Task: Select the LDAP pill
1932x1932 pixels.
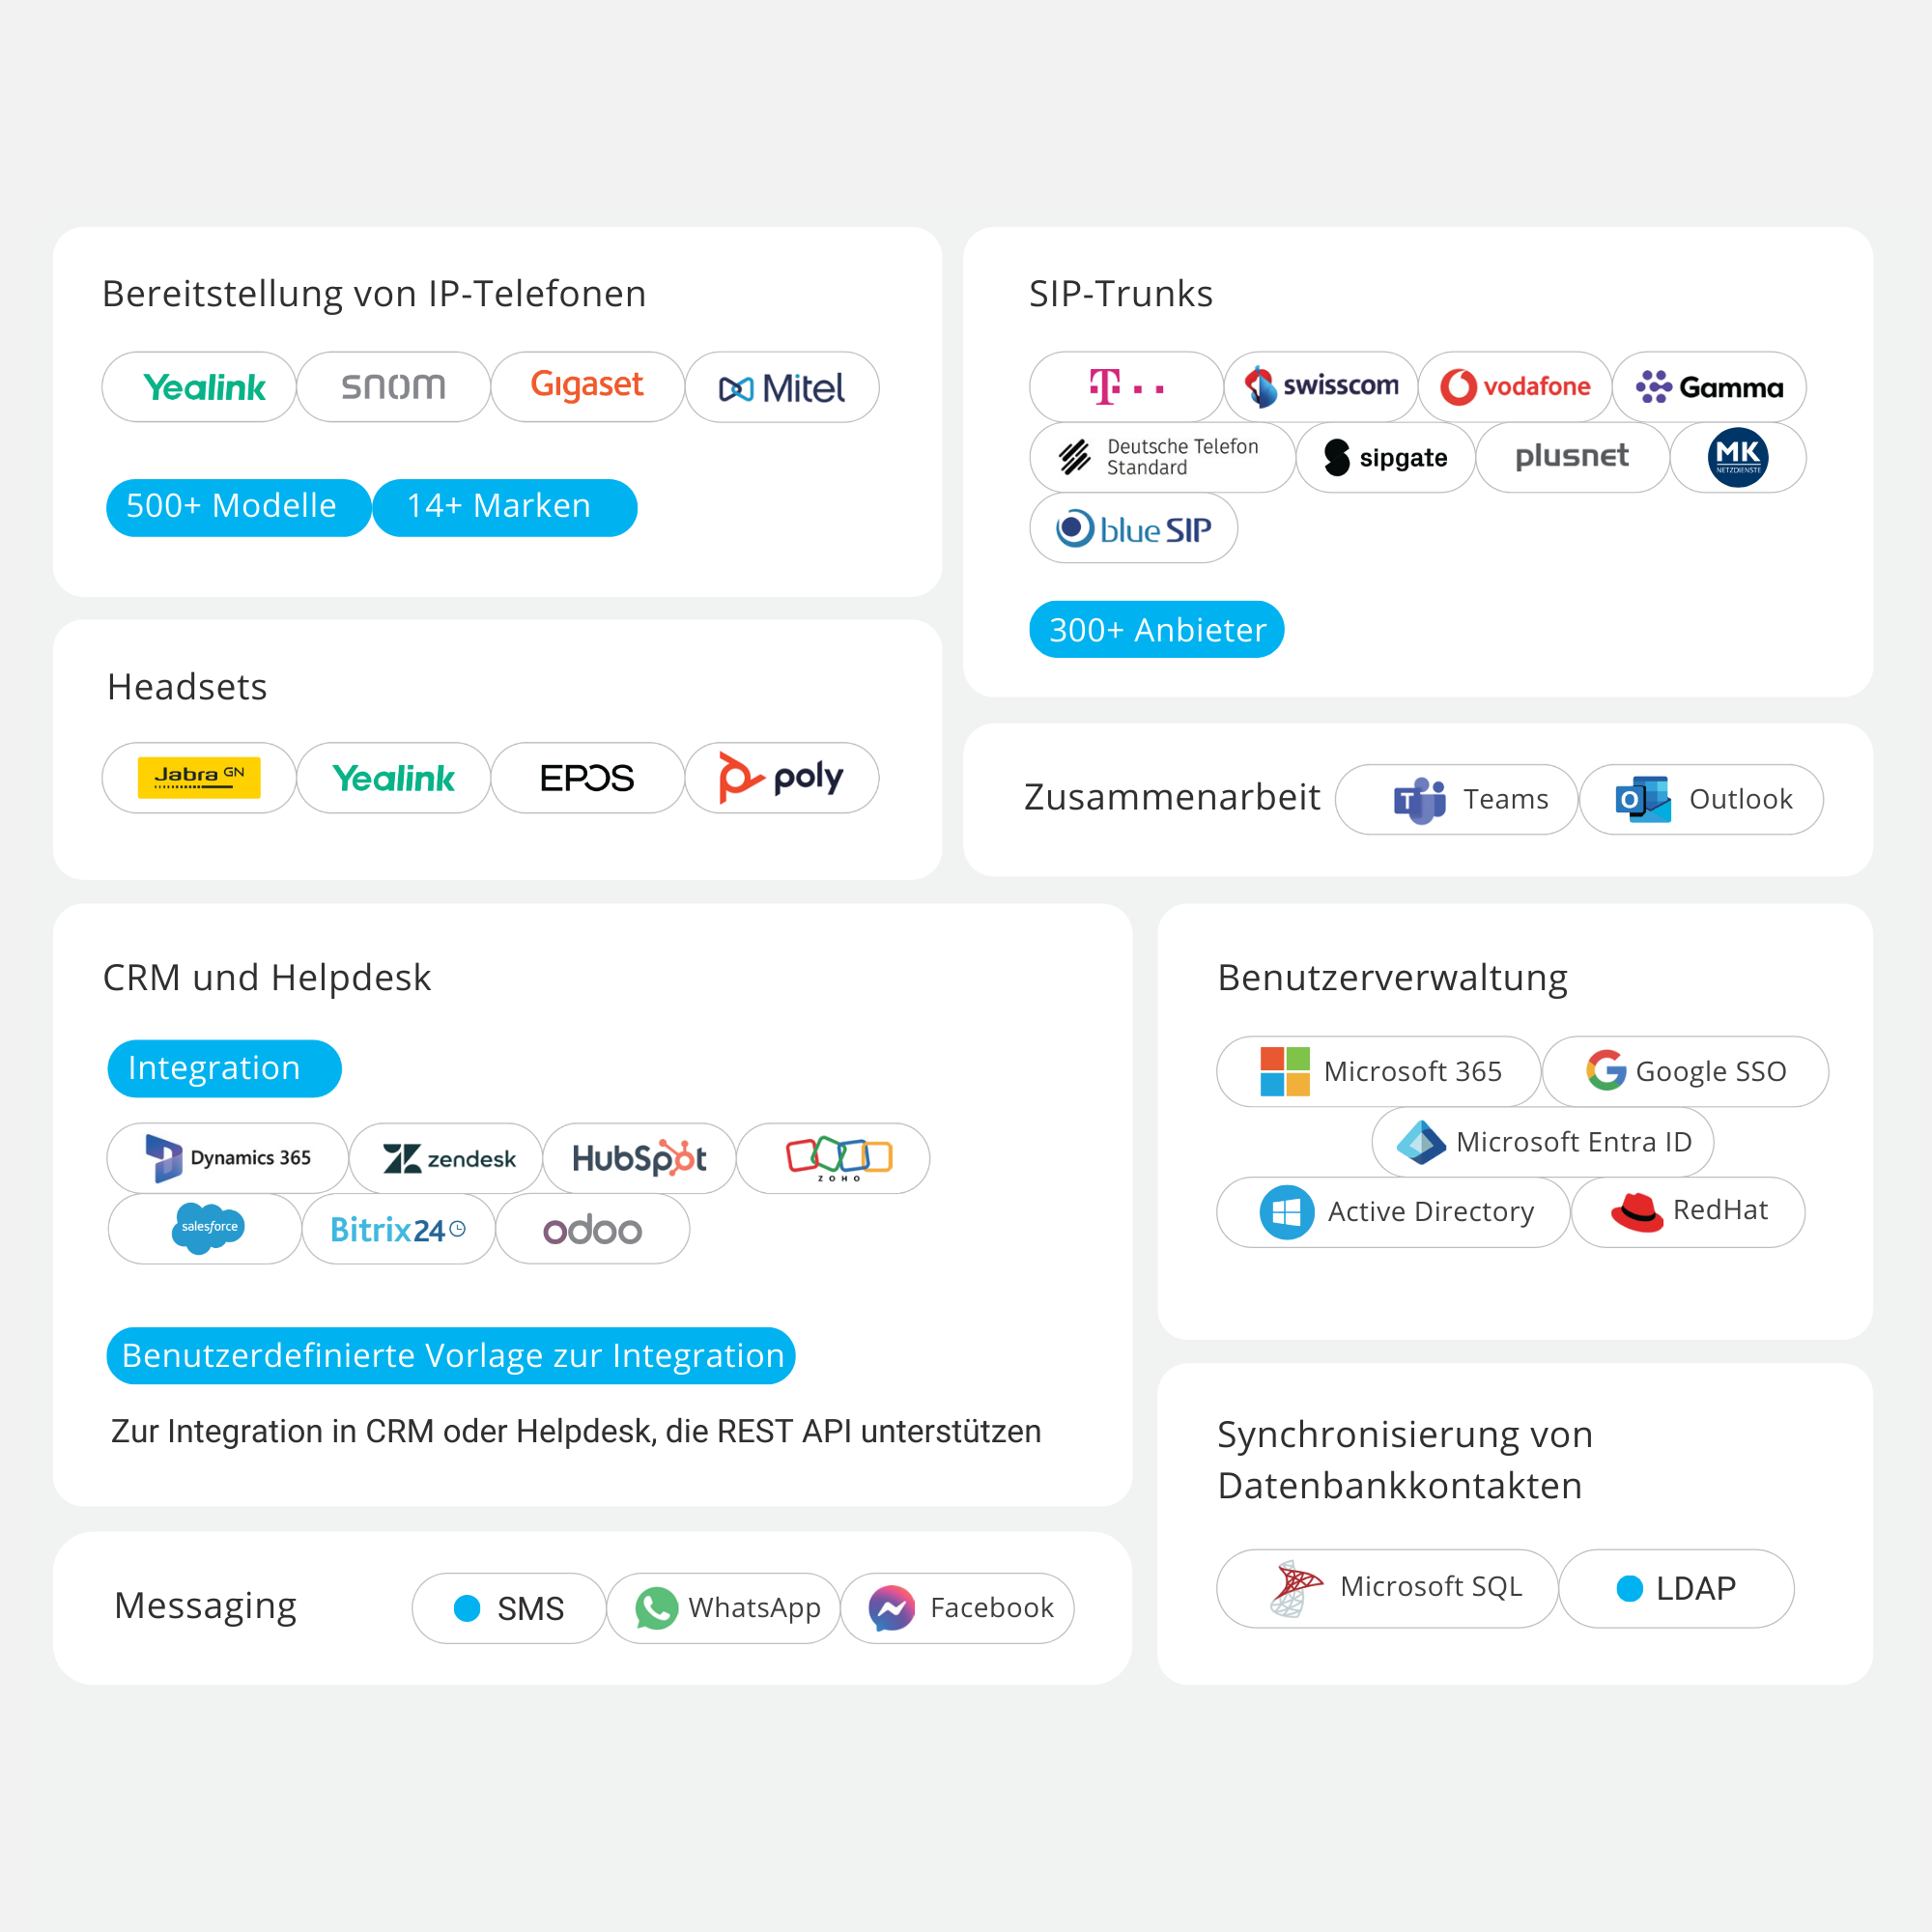Action: point(1676,1588)
